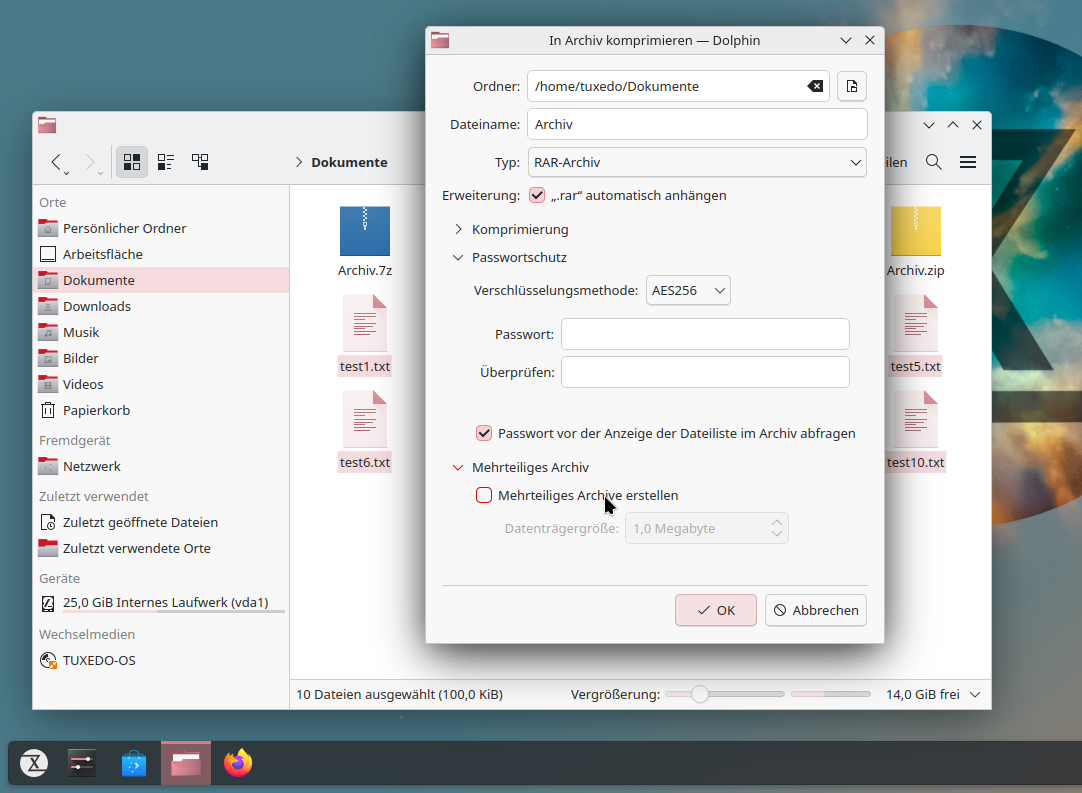Open Persönlicher Ordner in sidebar

161,228
